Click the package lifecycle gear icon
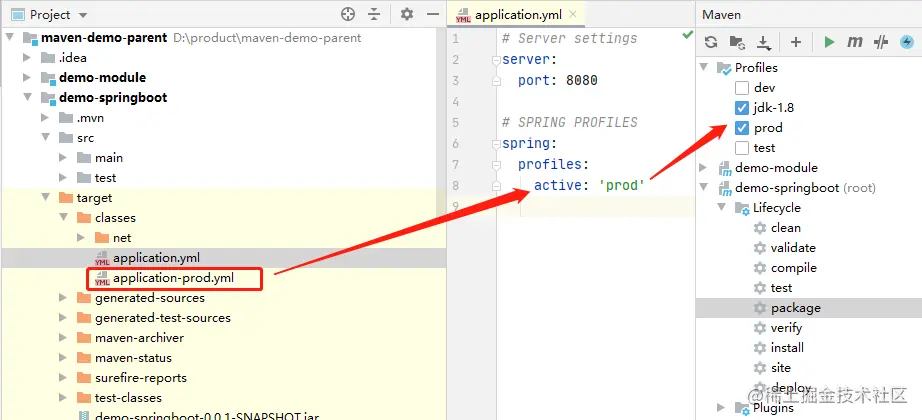 coord(760,308)
